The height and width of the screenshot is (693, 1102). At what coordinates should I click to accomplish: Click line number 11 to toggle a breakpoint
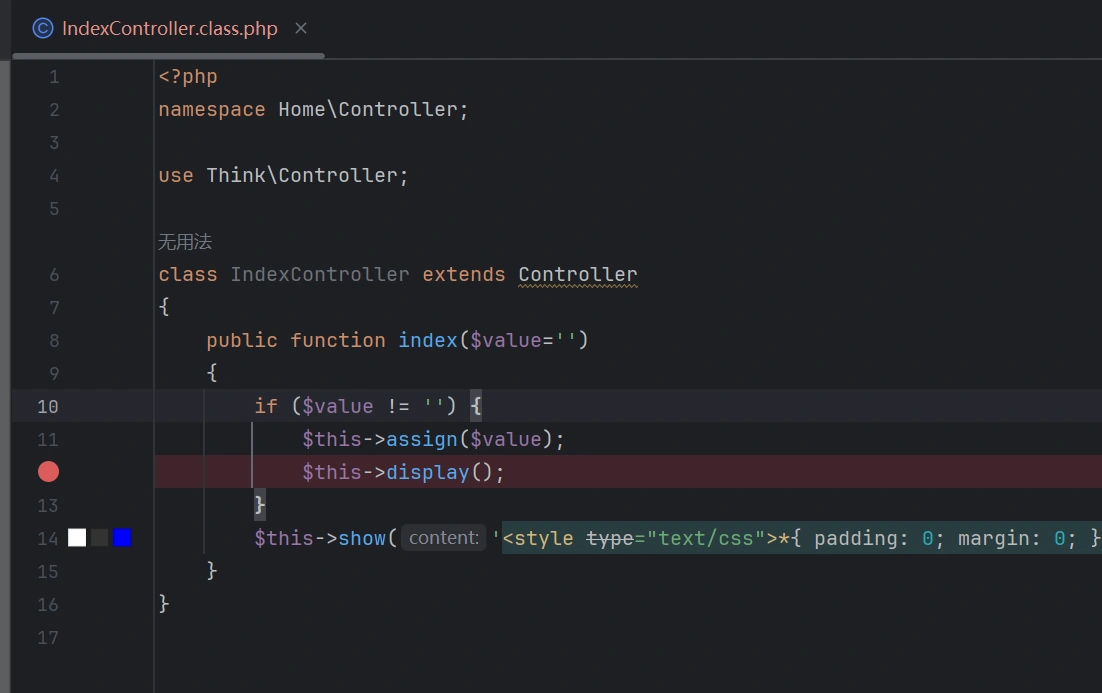tap(48, 439)
